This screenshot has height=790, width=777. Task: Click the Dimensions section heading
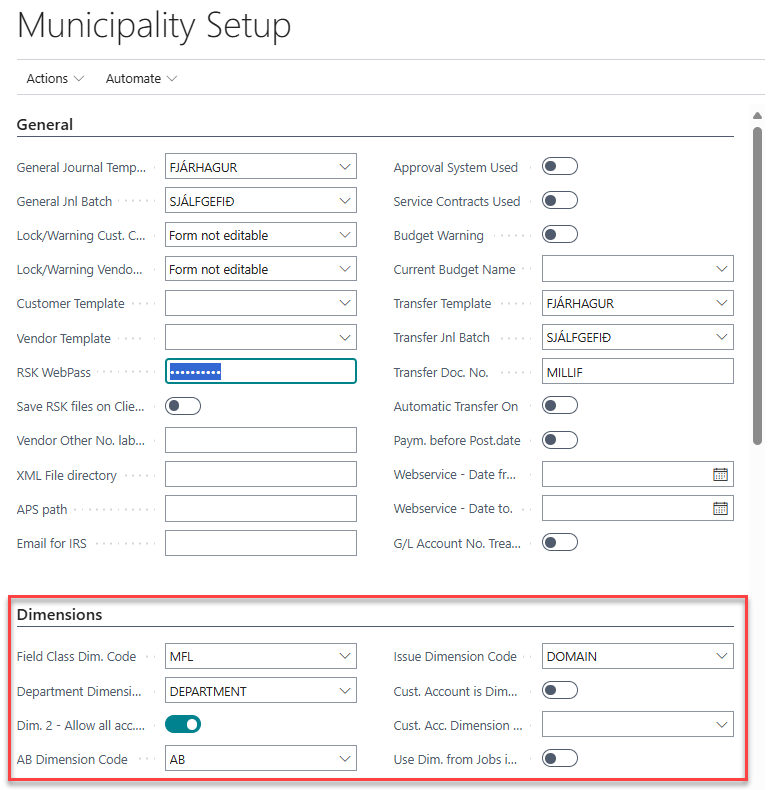pos(60,614)
